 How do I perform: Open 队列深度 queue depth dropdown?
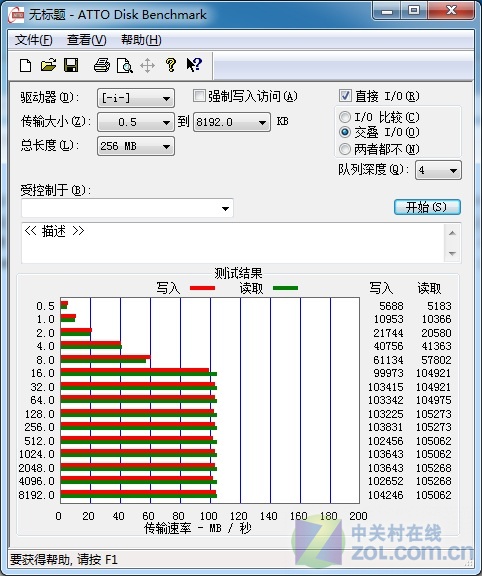coord(438,170)
